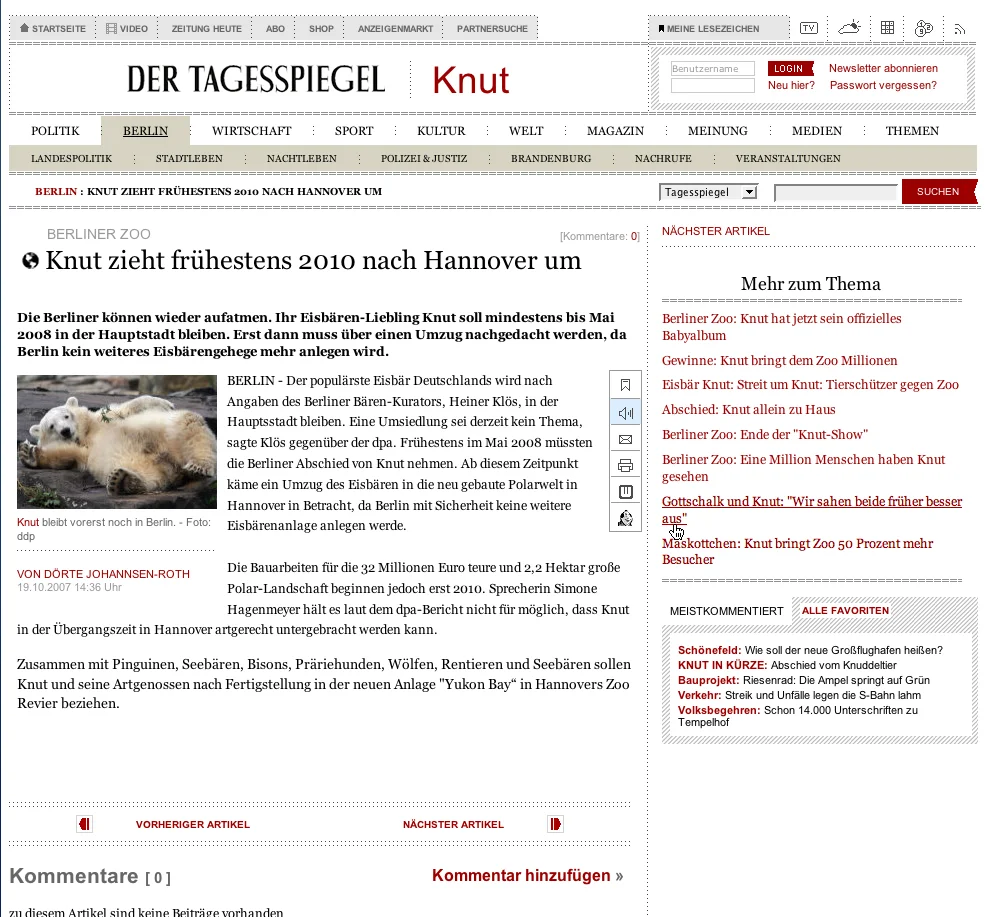Viewport: 985px width, 917px height.
Task: Open the Kommentar hinzufügen link
Action: tap(519, 874)
